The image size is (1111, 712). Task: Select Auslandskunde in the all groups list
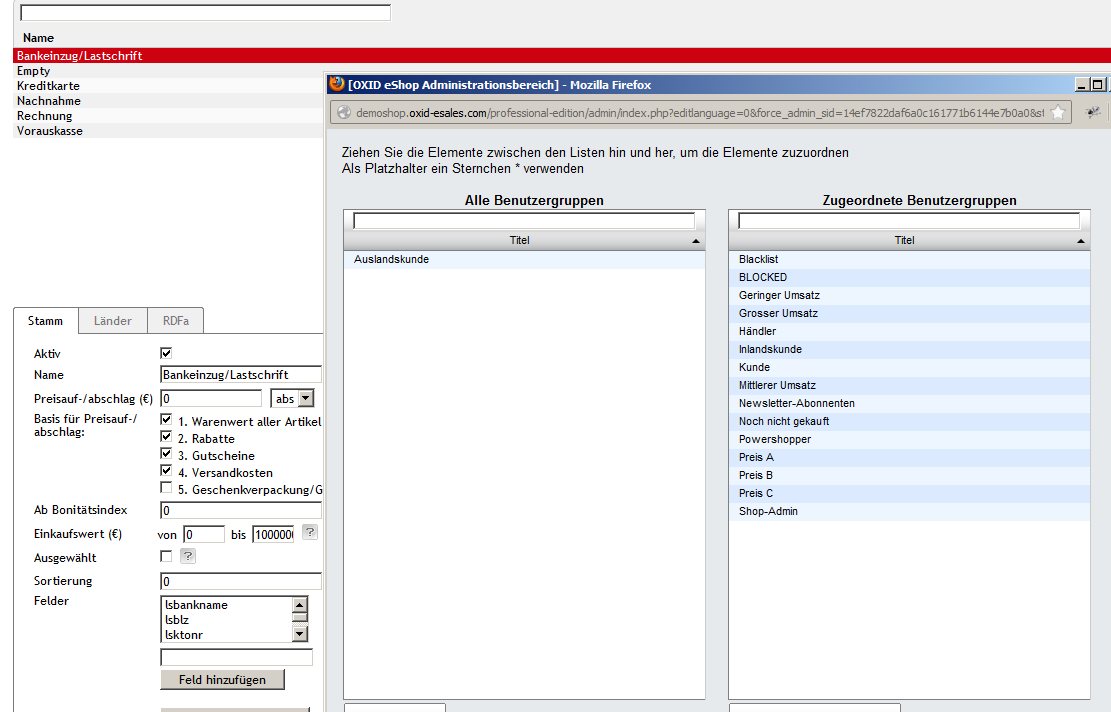coord(391,260)
